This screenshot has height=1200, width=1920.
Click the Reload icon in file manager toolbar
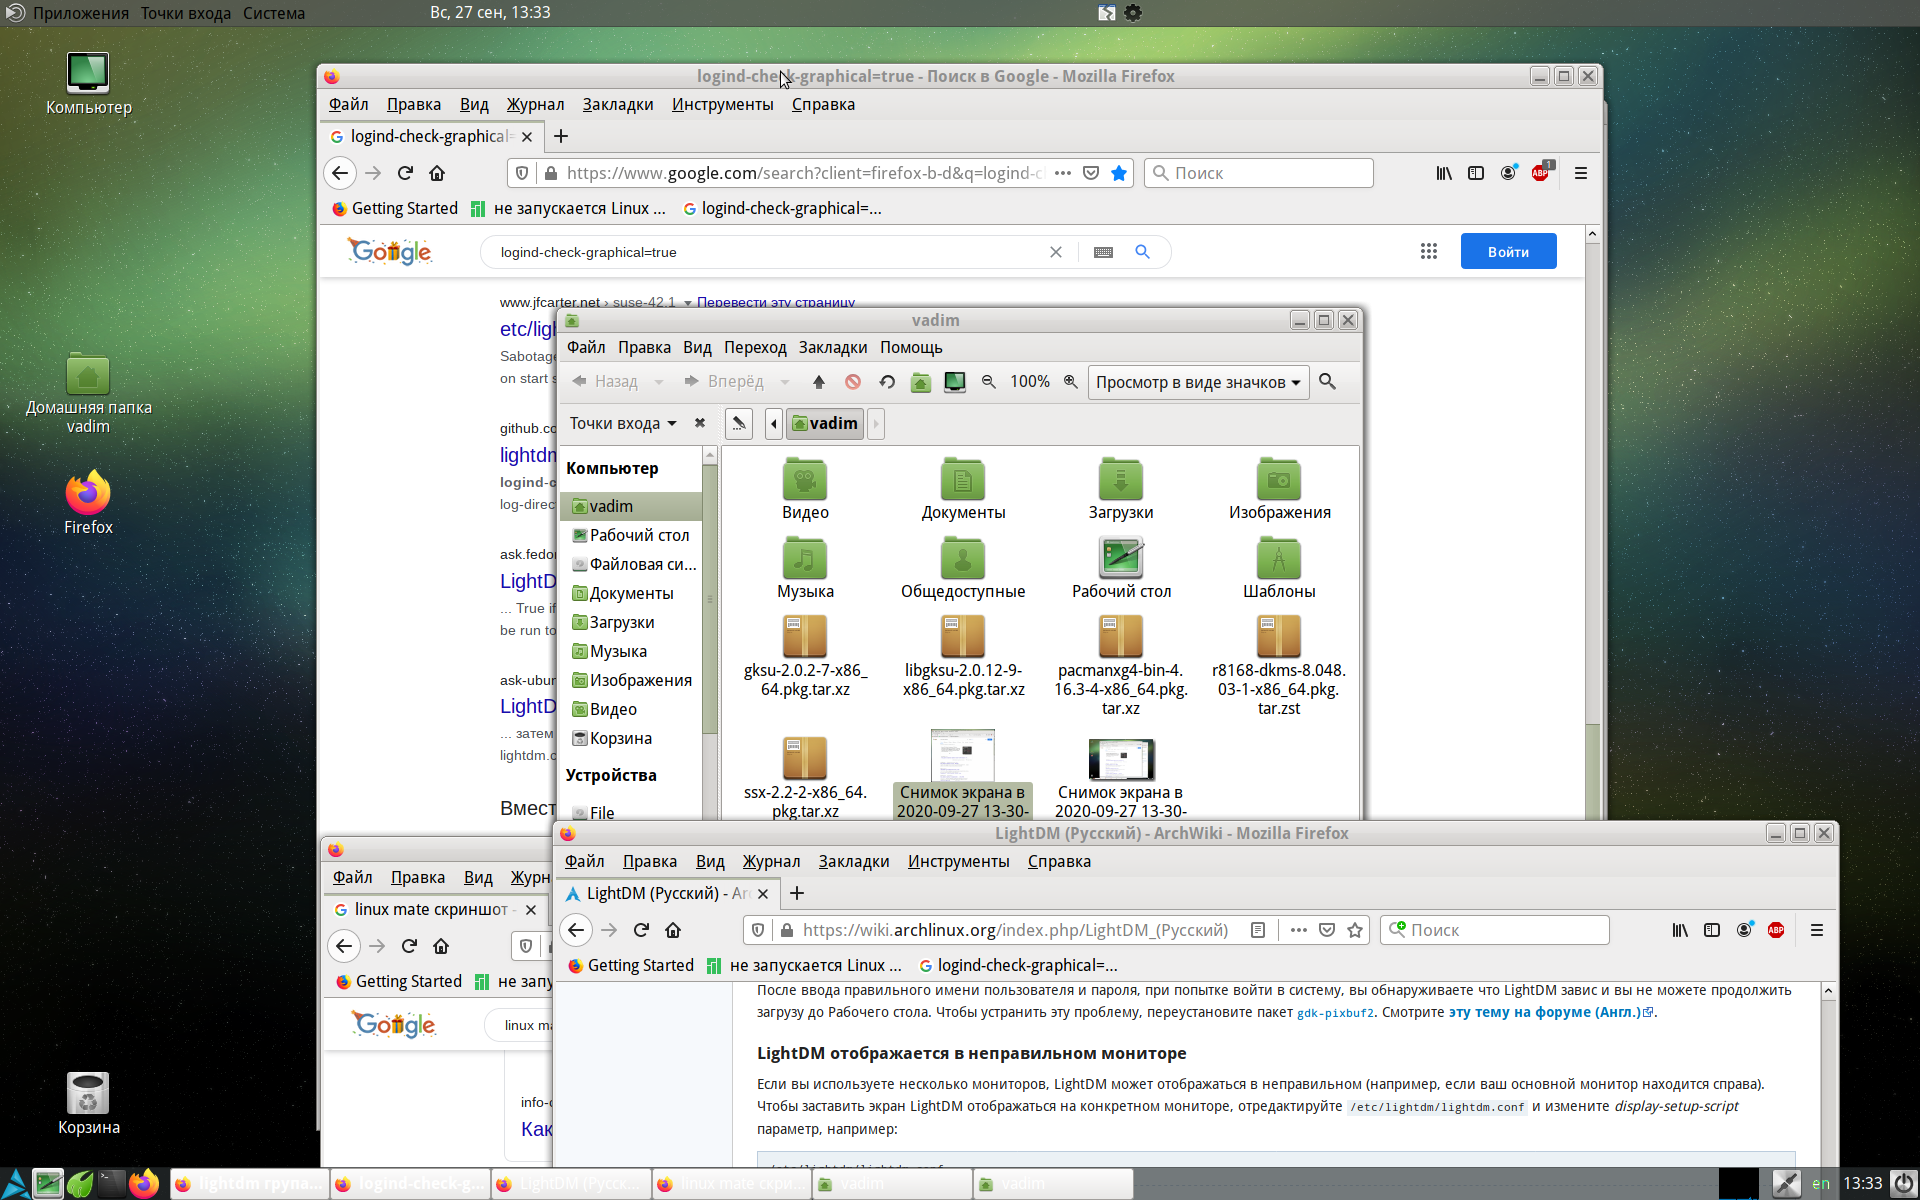click(x=887, y=382)
